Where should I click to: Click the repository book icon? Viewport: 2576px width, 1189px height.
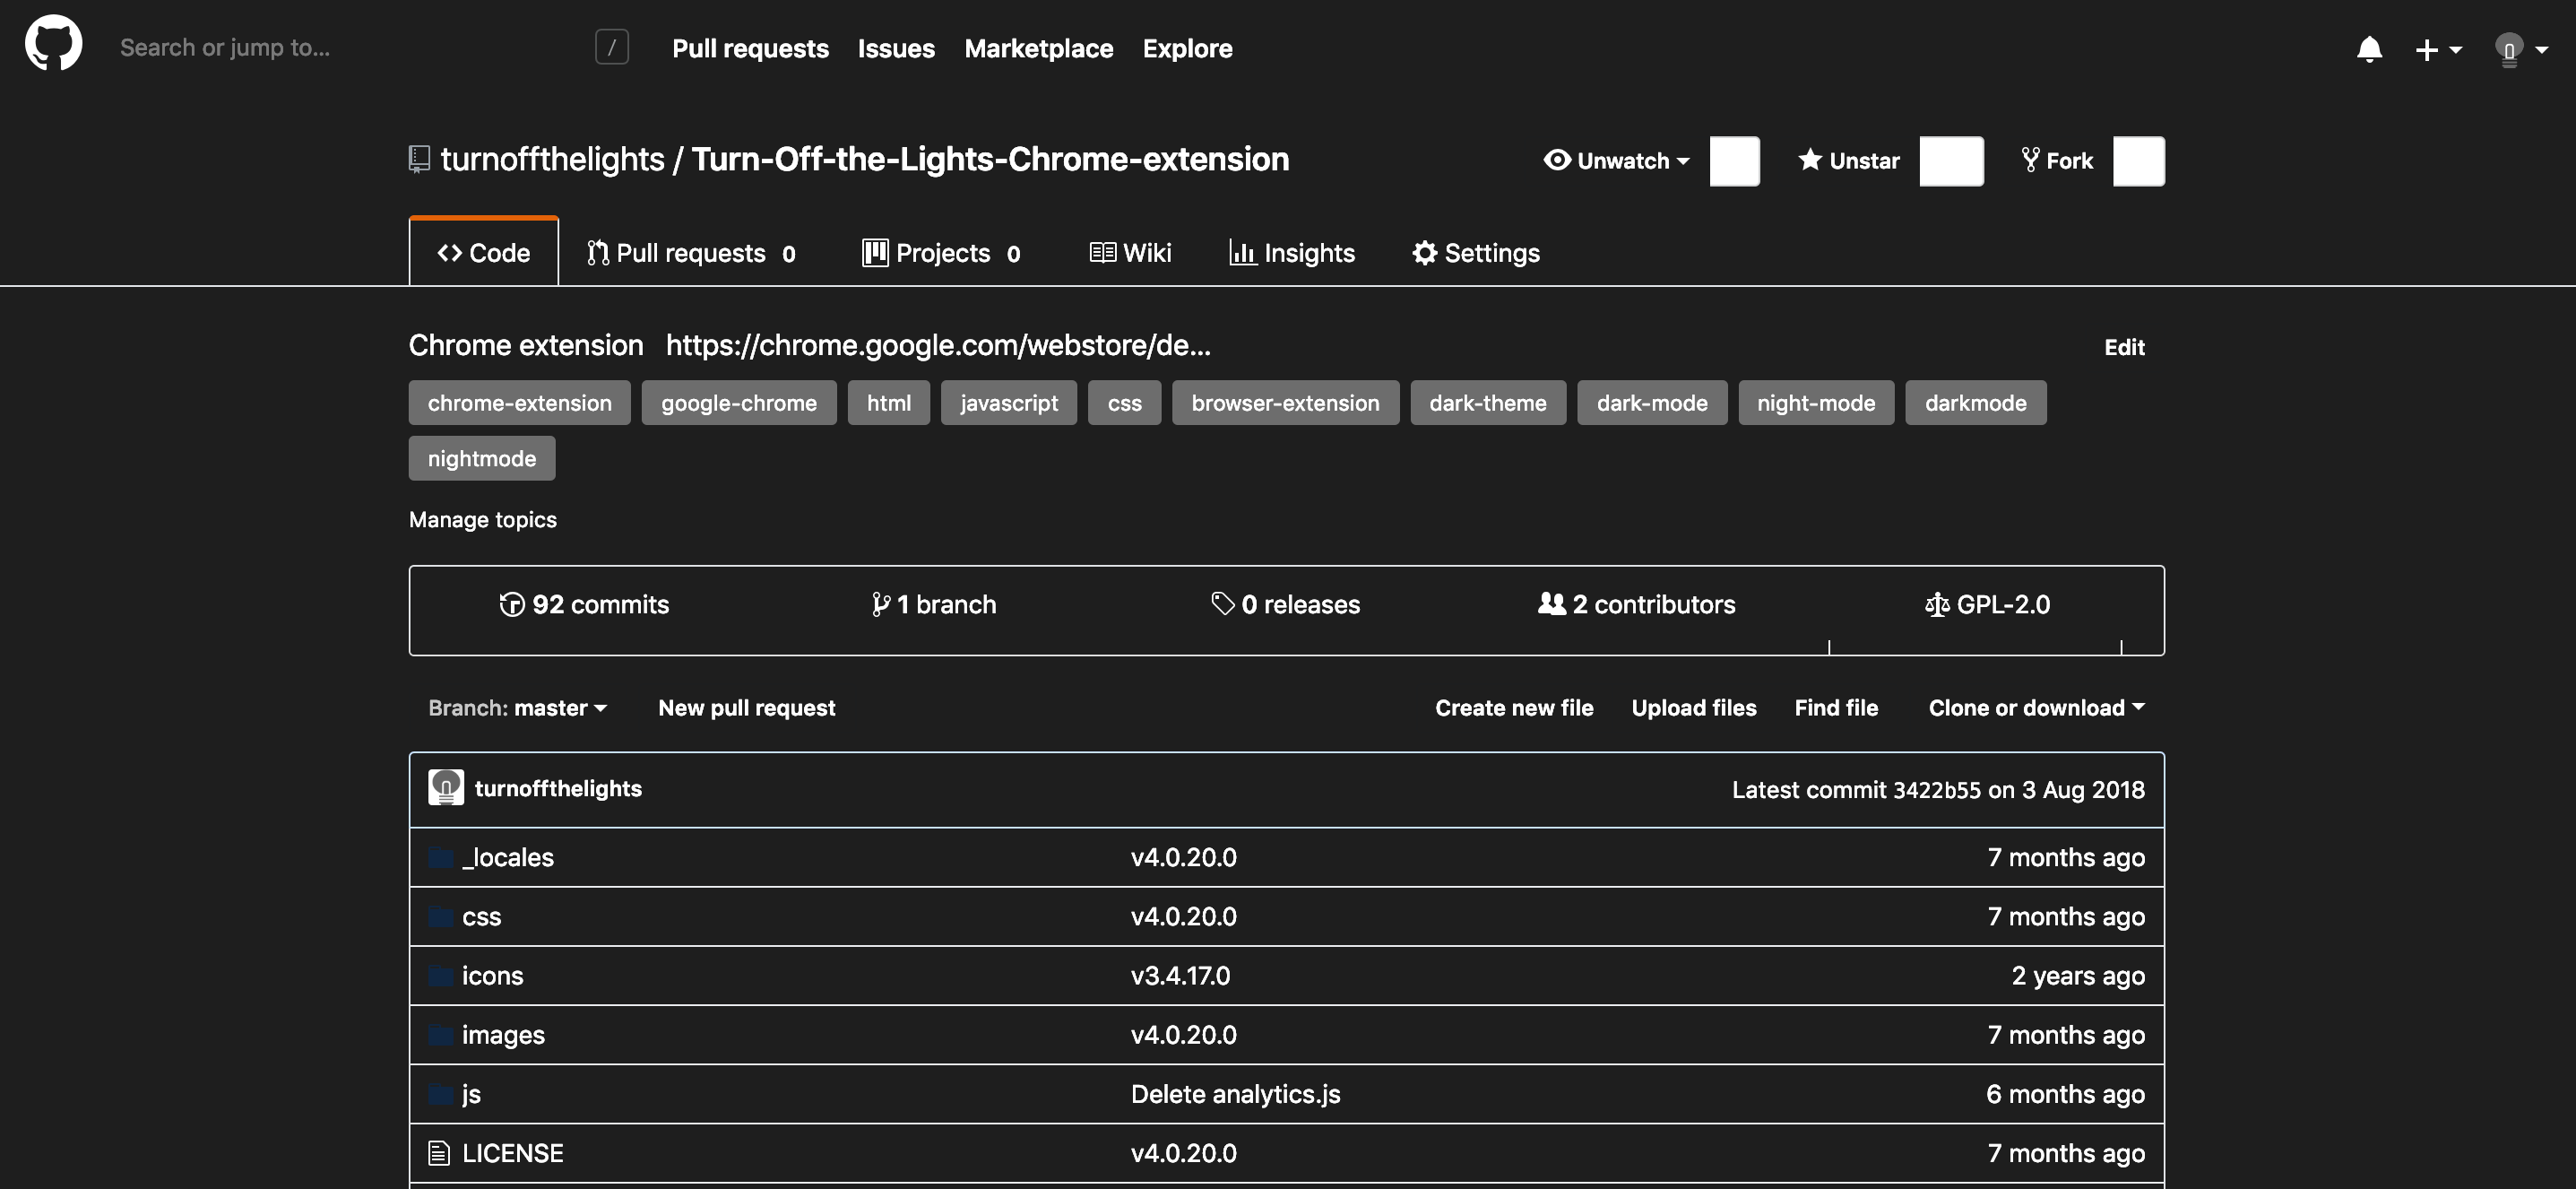[419, 159]
